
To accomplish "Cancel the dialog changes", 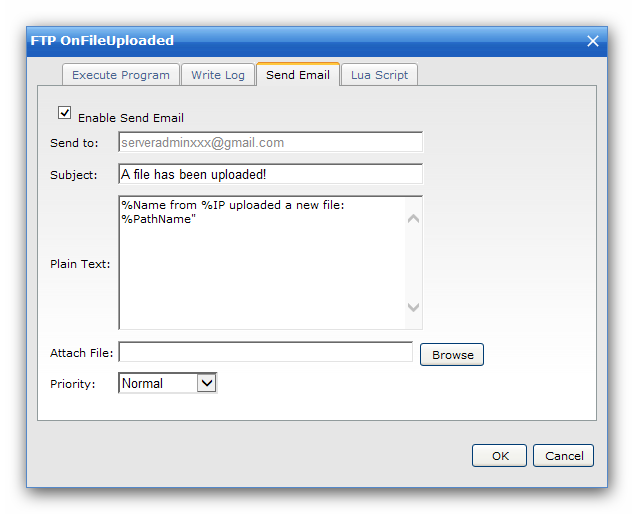I will pos(563,456).
